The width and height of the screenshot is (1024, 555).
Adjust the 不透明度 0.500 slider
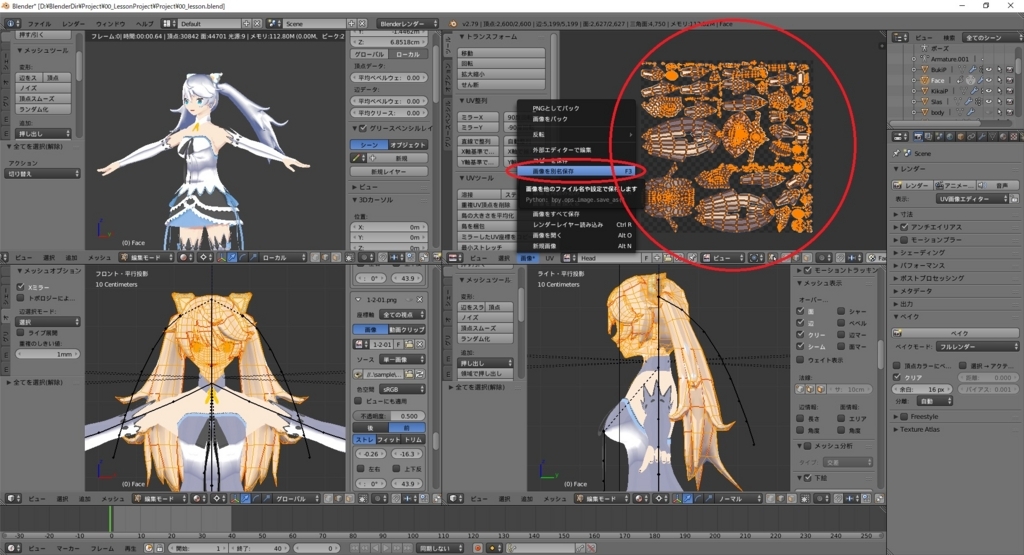(390, 416)
